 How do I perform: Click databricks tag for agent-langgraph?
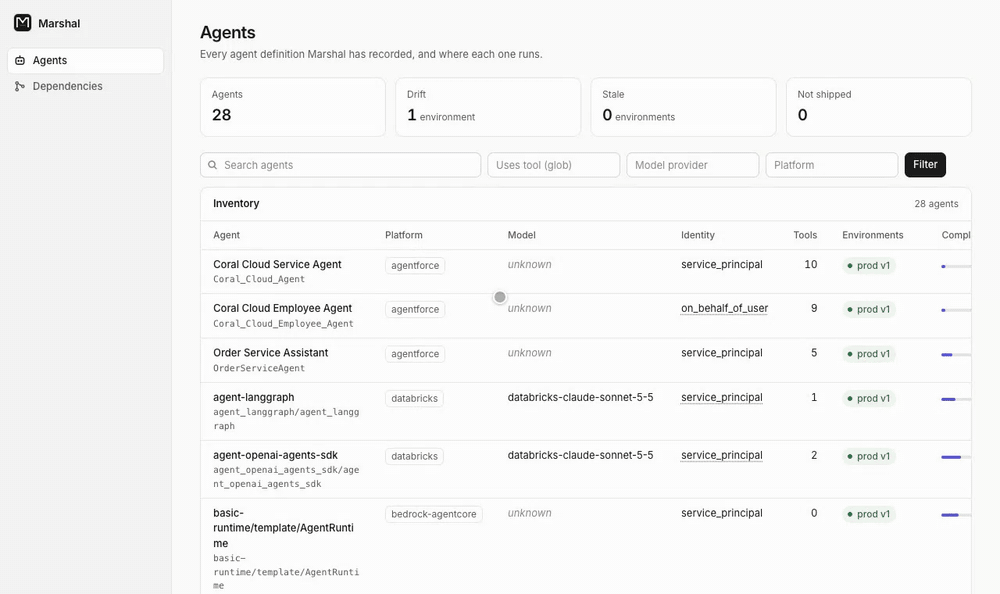click(x=415, y=398)
